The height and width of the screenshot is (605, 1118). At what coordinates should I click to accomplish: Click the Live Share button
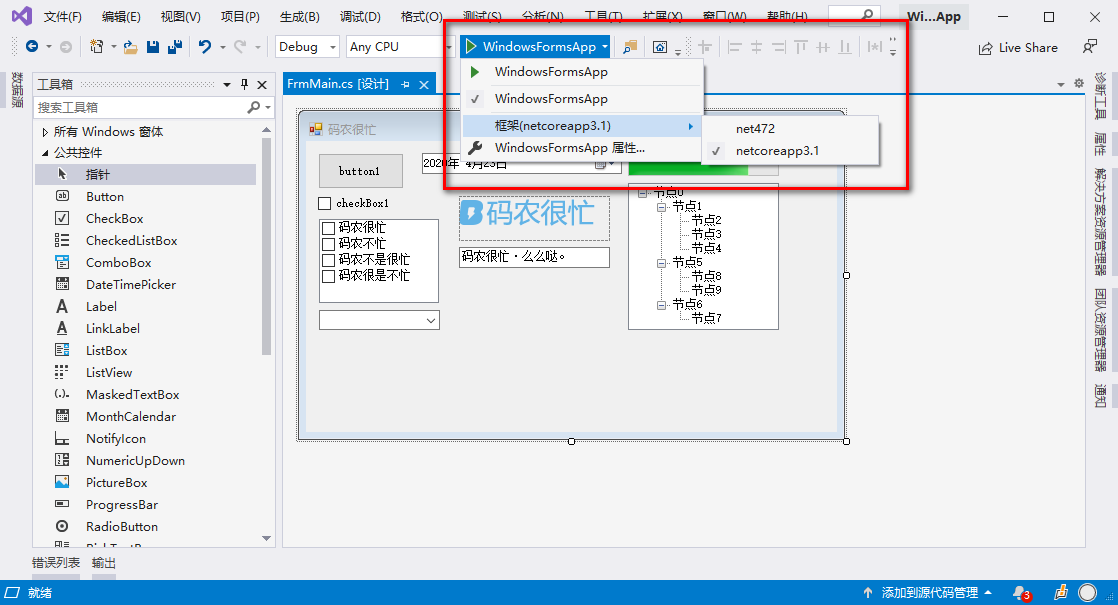(1018, 48)
